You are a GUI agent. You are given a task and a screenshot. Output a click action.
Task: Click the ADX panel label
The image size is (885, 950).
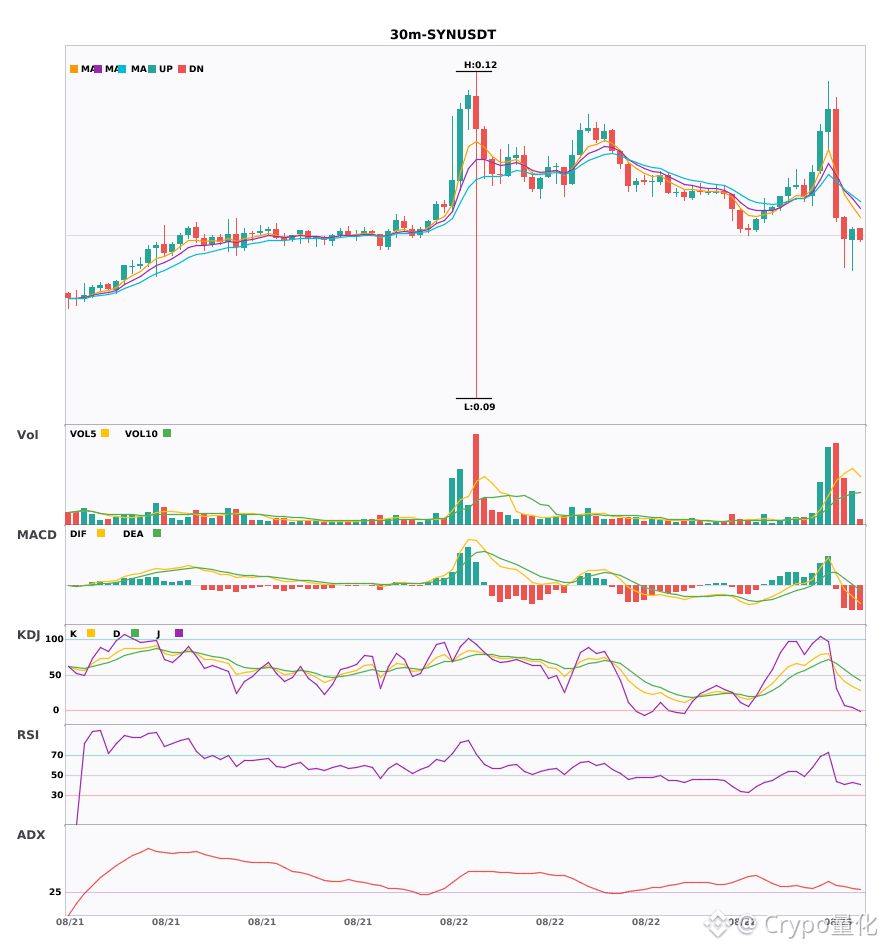coord(31,835)
